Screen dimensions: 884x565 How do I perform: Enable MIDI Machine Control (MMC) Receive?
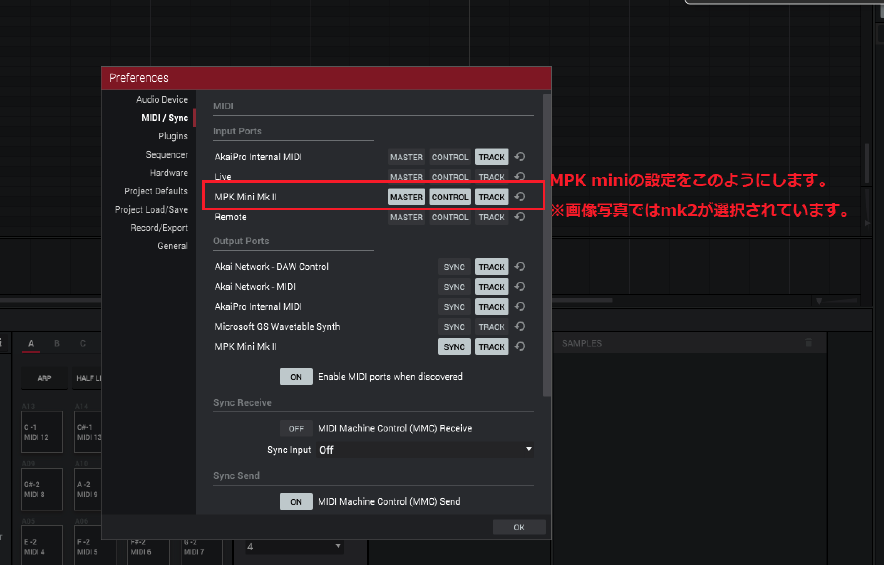296,429
